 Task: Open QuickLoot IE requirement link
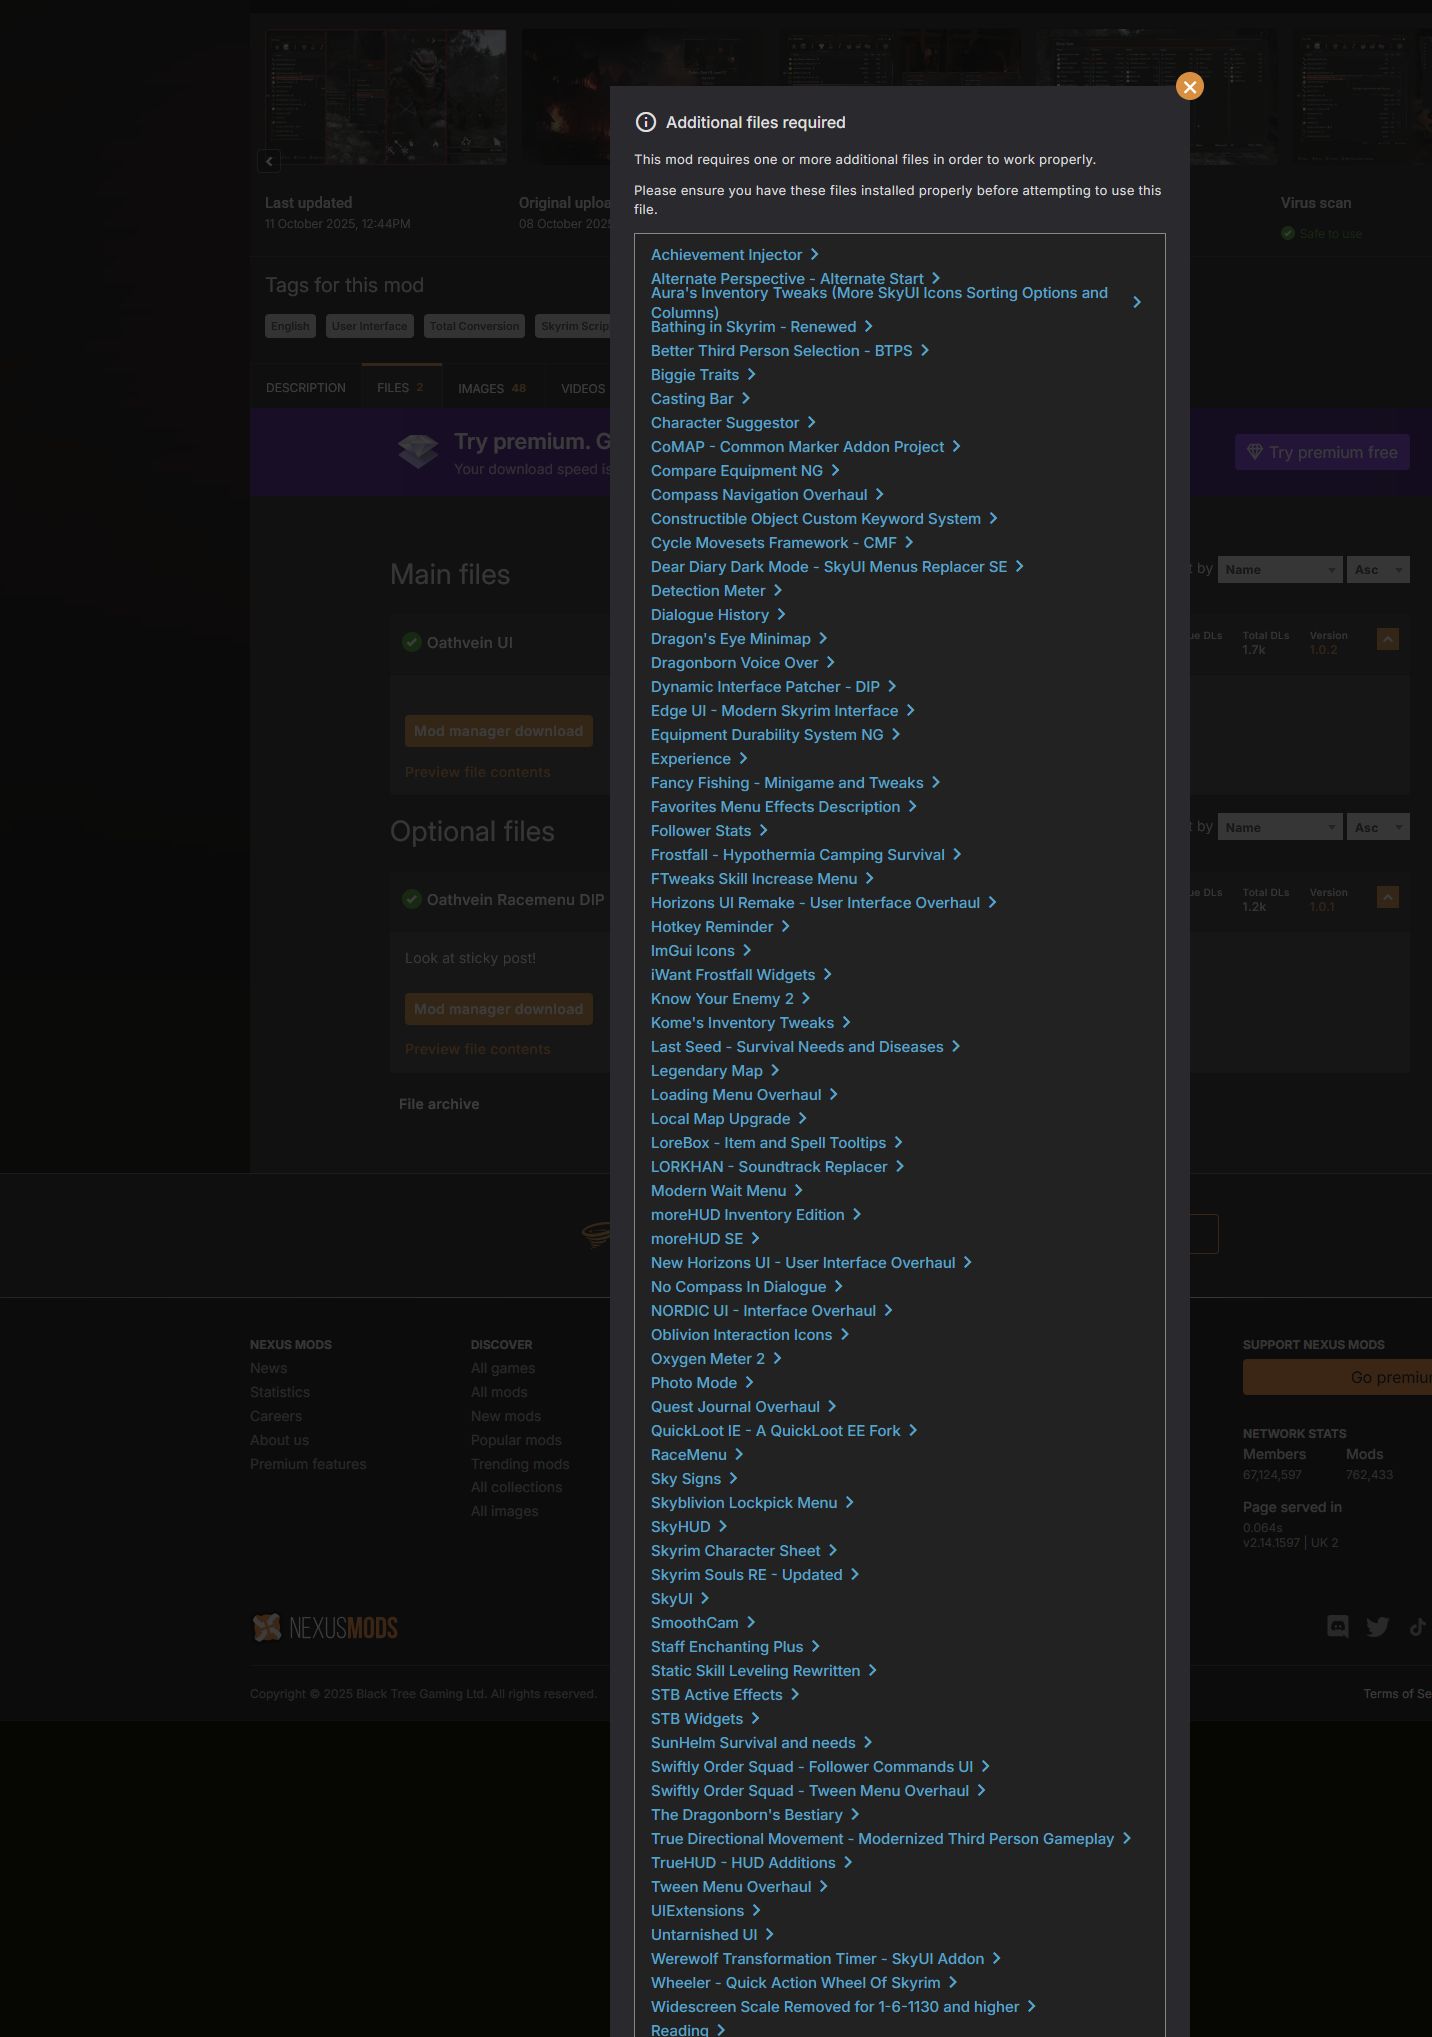point(776,1431)
